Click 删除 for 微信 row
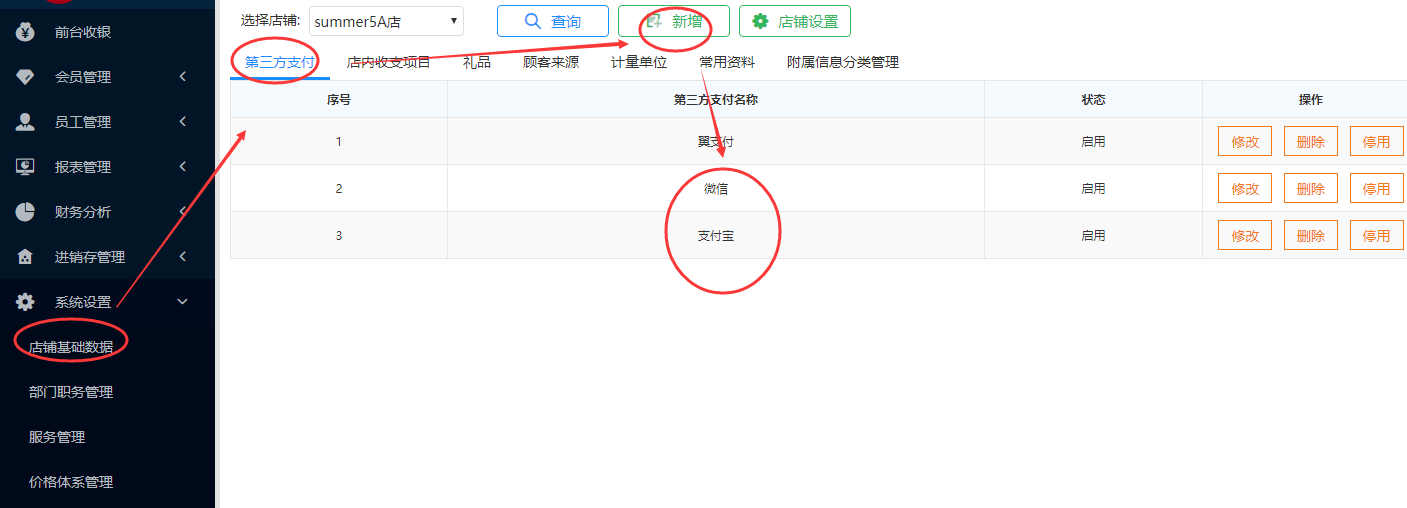1407x508 pixels. coord(1311,188)
